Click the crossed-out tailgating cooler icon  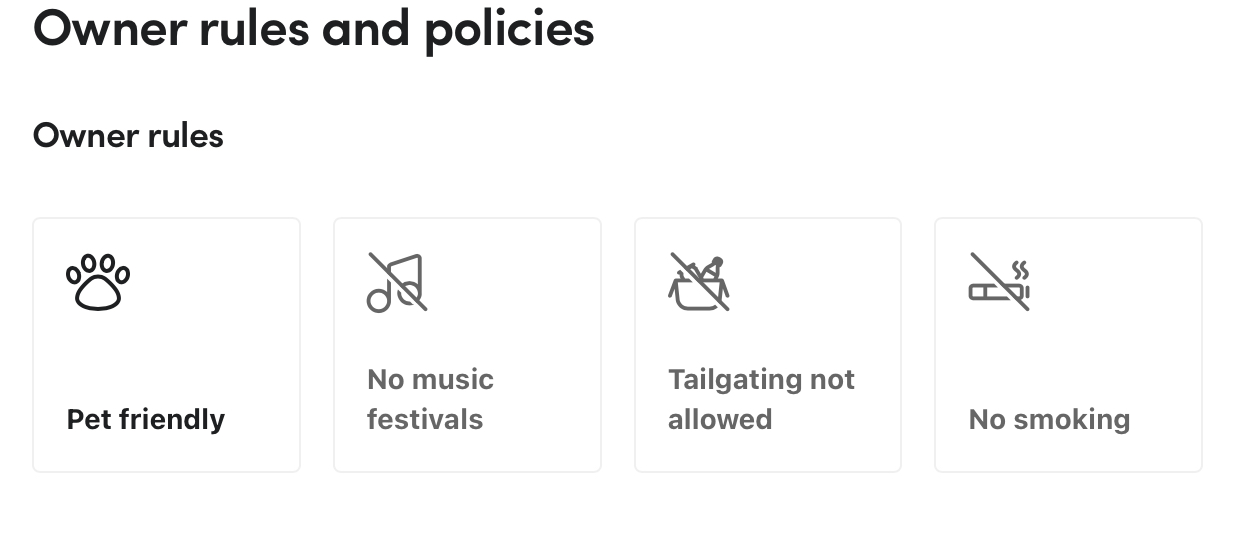[698, 282]
